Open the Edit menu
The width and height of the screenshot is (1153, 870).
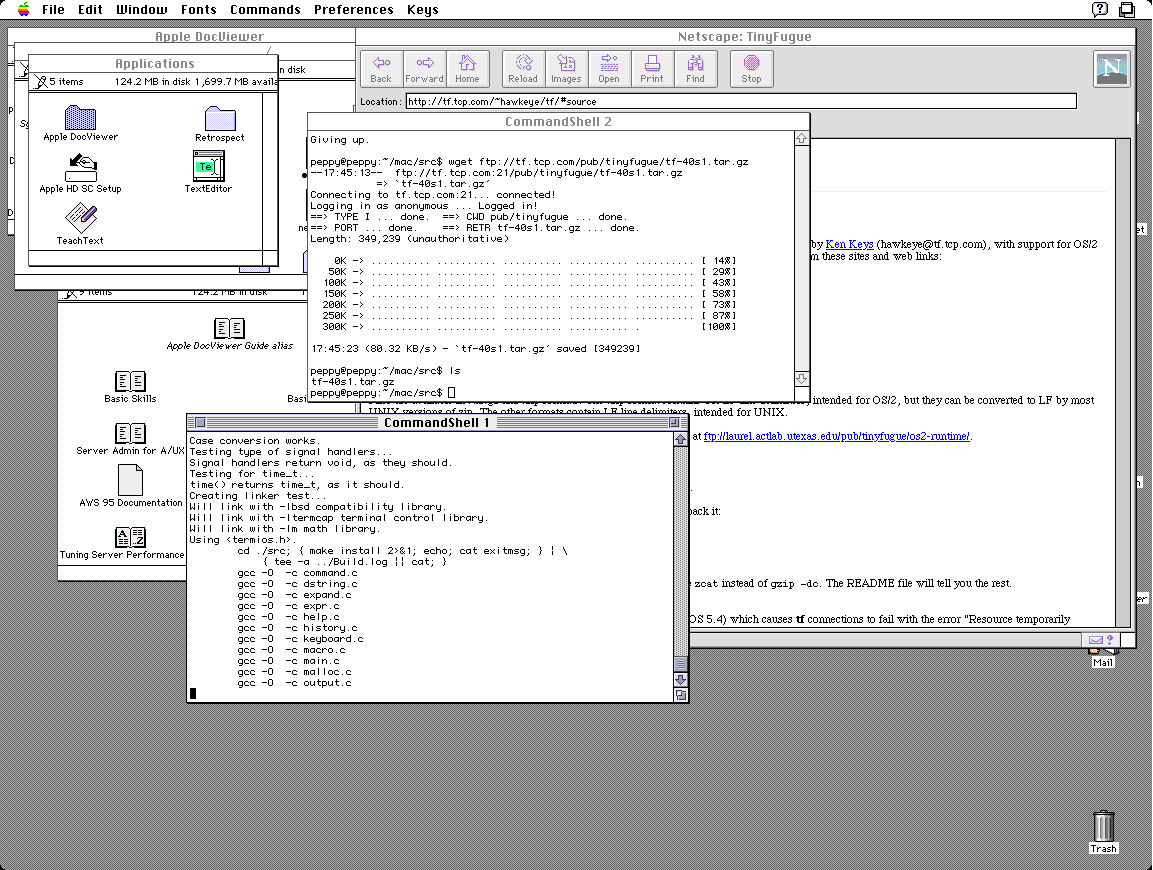tap(90, 10)
